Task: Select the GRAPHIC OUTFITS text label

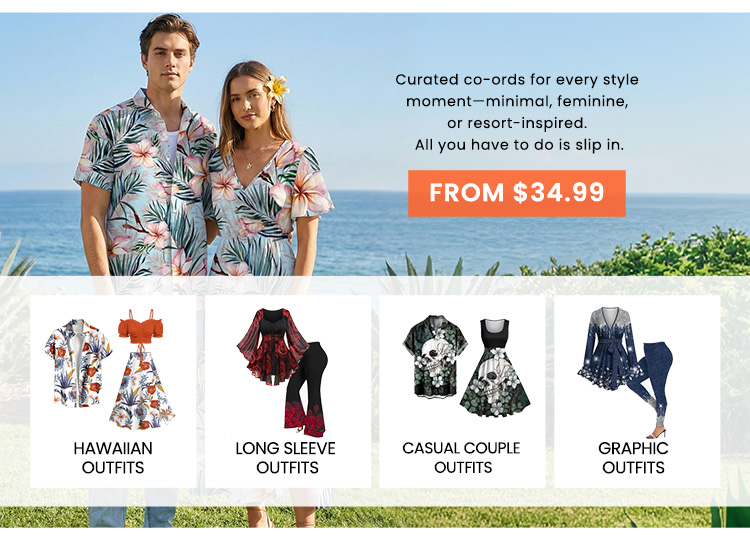Action: click(633, 458)
